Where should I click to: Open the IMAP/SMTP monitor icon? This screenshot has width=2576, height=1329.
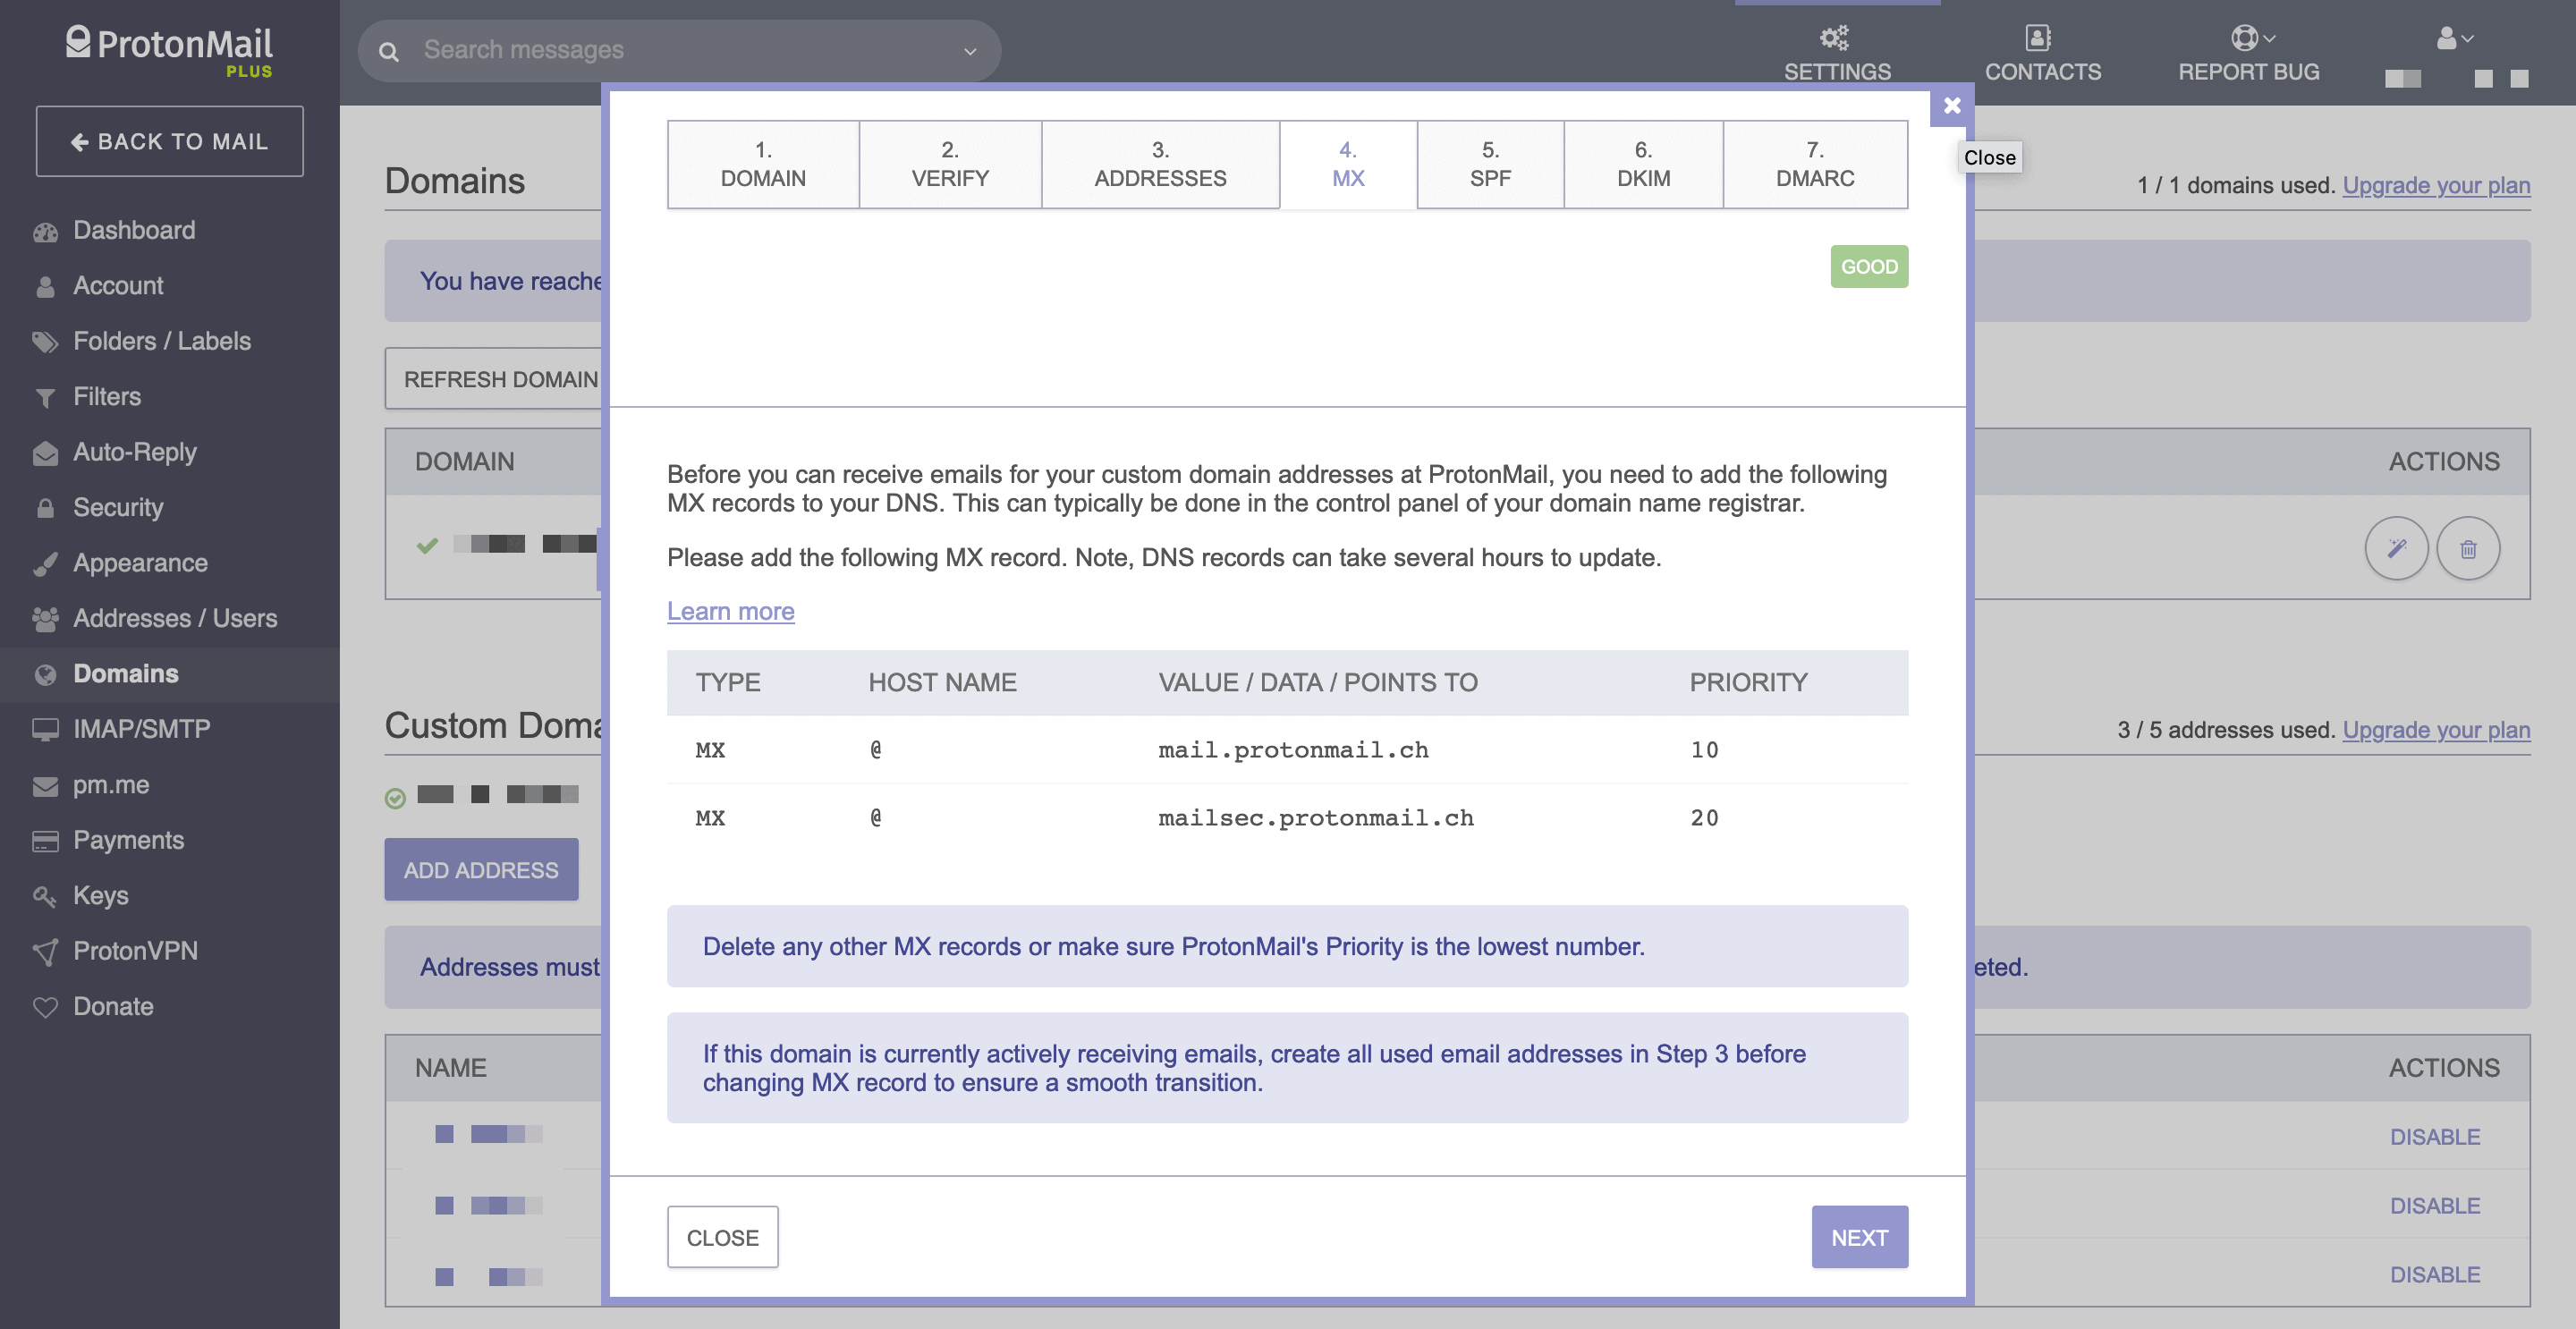(x=45, y=730)
